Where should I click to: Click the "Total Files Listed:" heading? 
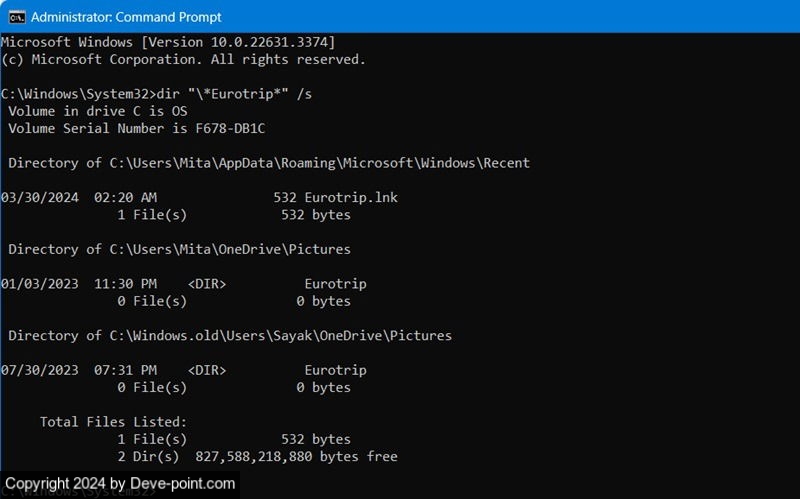(113, 422)
